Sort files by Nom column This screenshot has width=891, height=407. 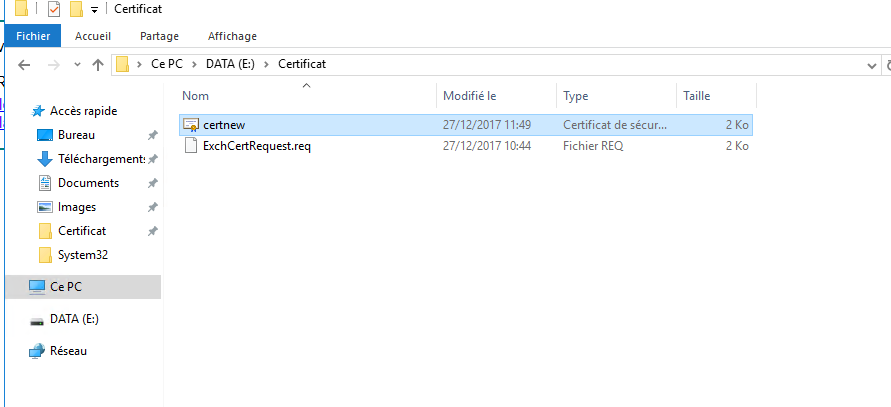click(x=307, y=95)
